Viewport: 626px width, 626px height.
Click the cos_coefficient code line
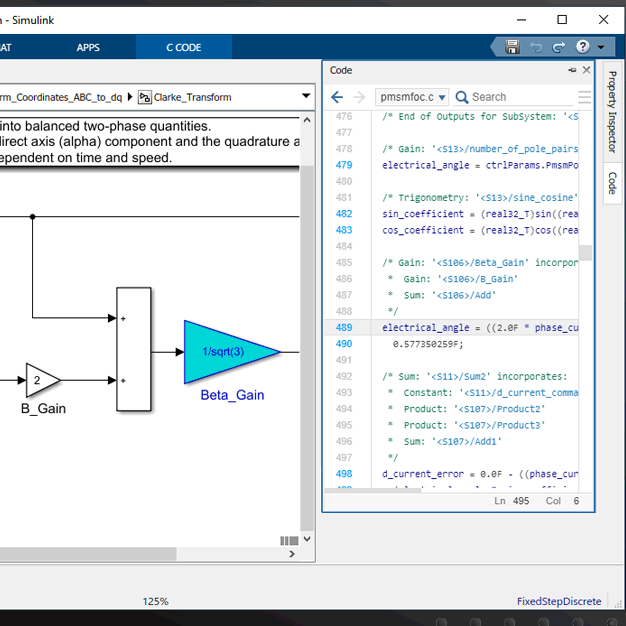pos(480,230)
